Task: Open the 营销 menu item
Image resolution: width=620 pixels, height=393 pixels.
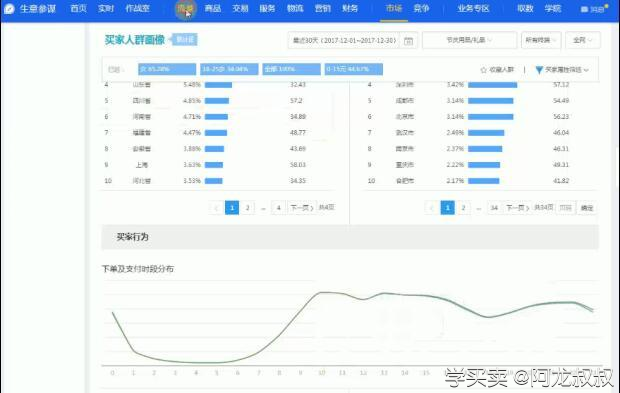Action: pyautogui.click(x=323, y=8)
